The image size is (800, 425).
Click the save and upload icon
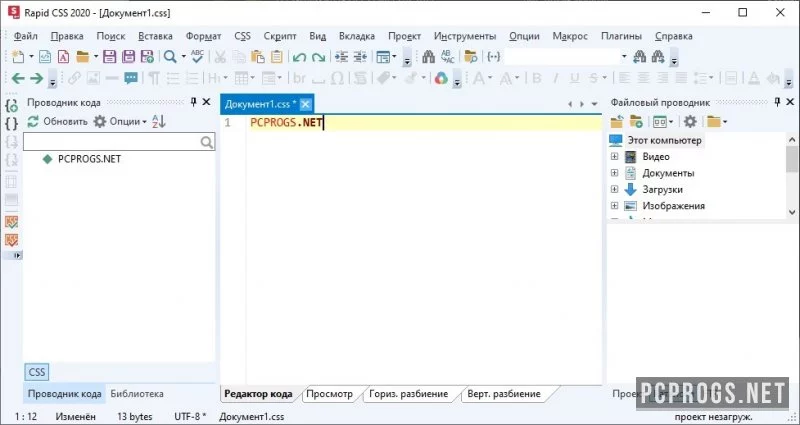point(147,57)
